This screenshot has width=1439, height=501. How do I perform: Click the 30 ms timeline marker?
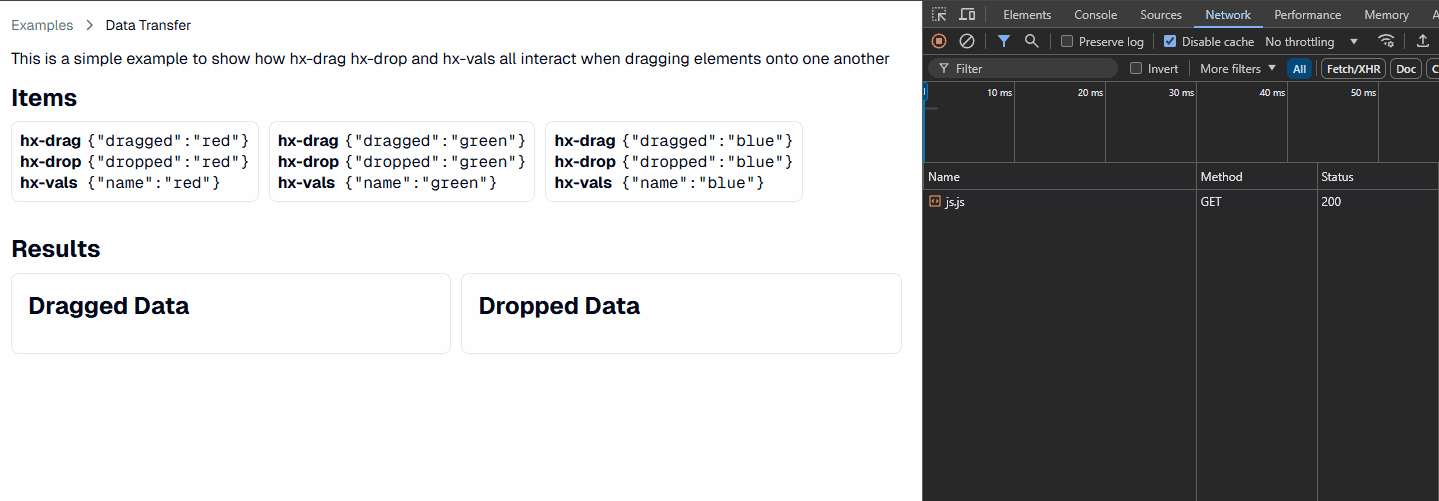click(x=1181, y=92)
